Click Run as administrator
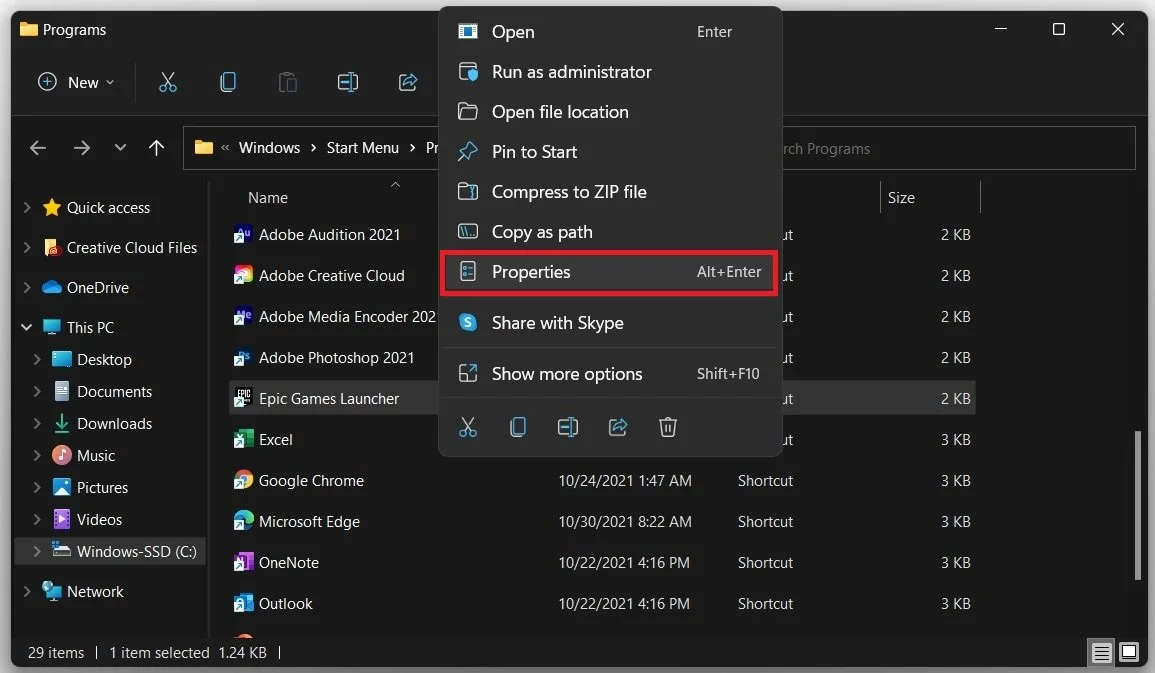This screenshot has width=1155, height=673. tap(571, 71)
